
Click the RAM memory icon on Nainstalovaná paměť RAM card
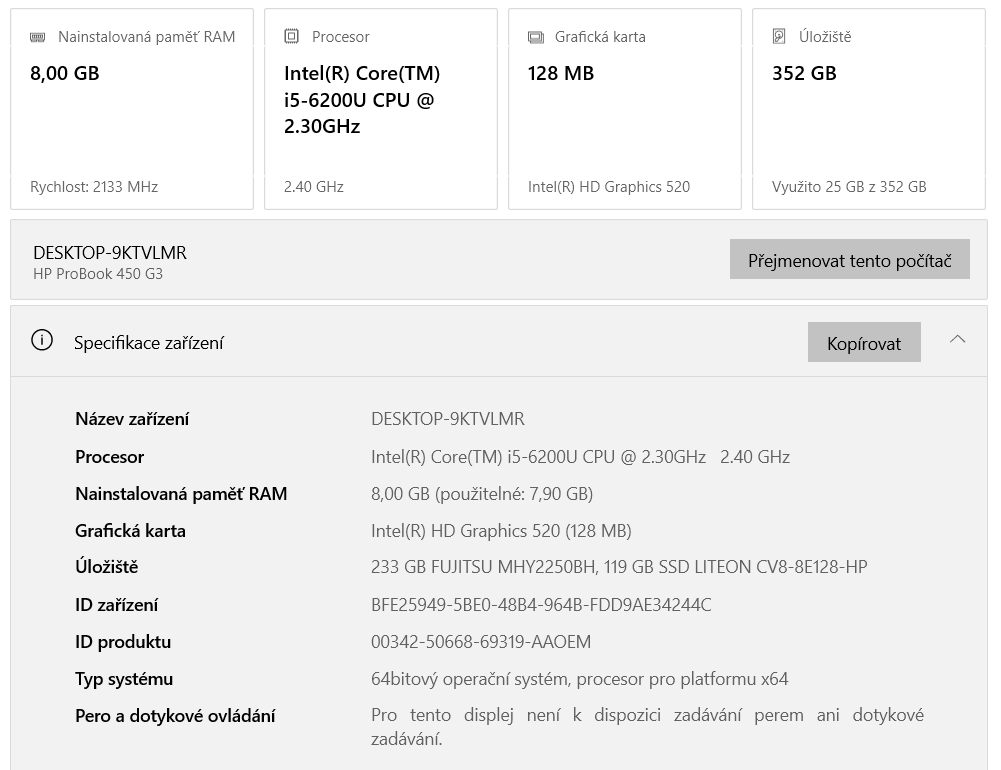[x=38, y=36]
